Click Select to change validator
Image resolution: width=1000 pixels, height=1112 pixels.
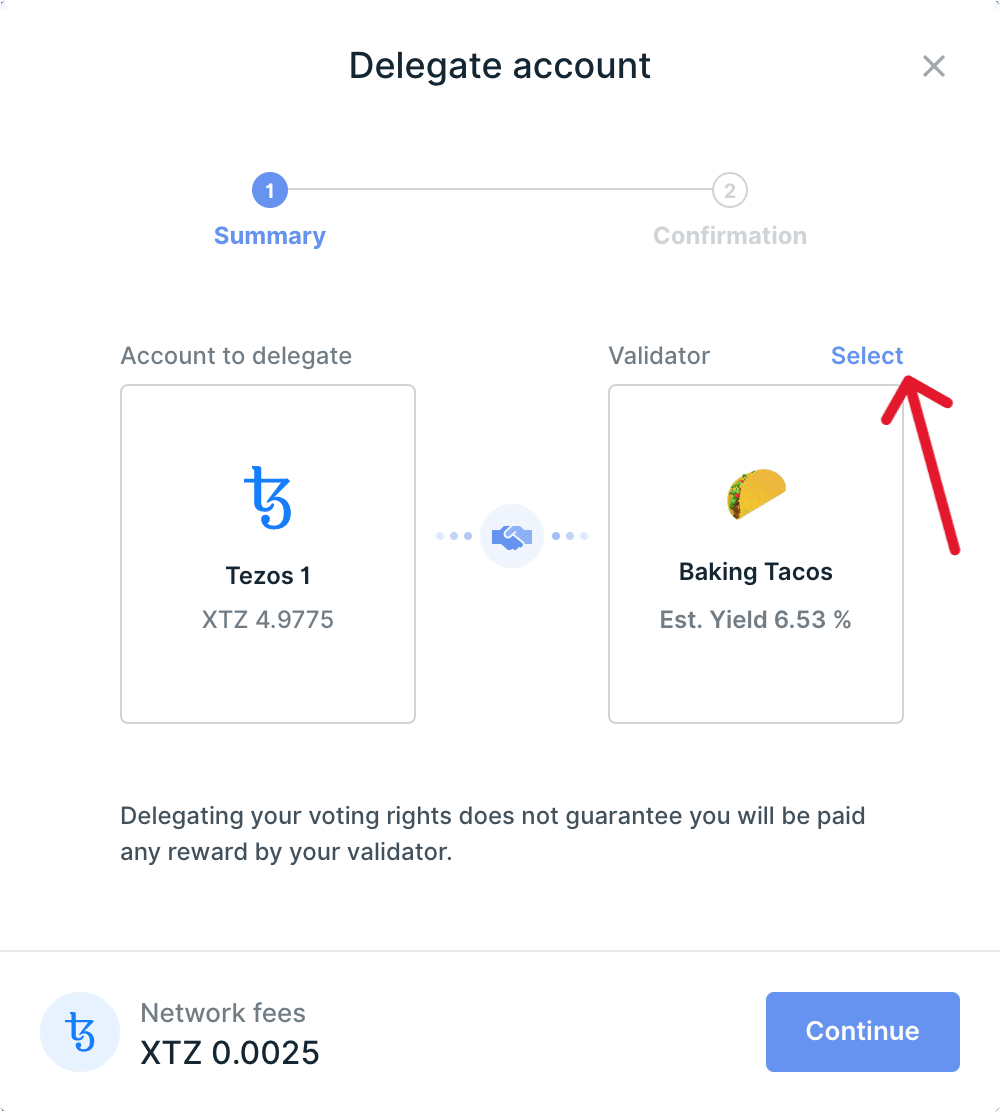tap(867, 356)
